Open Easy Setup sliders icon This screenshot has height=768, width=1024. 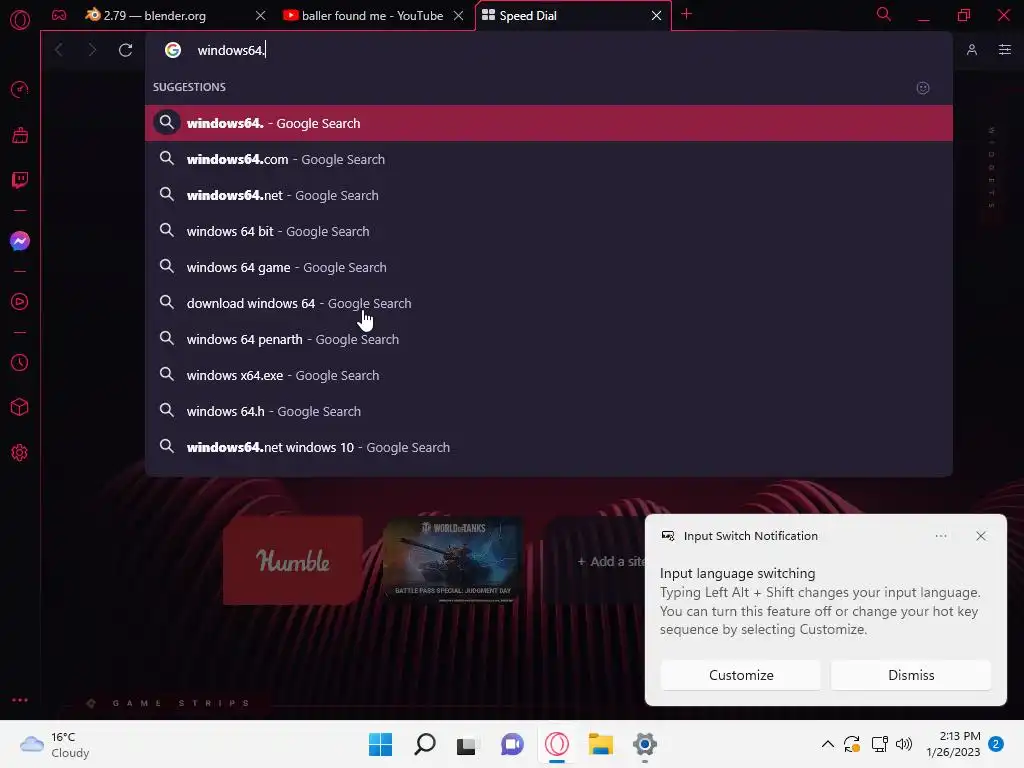[x=1005, y=50]
